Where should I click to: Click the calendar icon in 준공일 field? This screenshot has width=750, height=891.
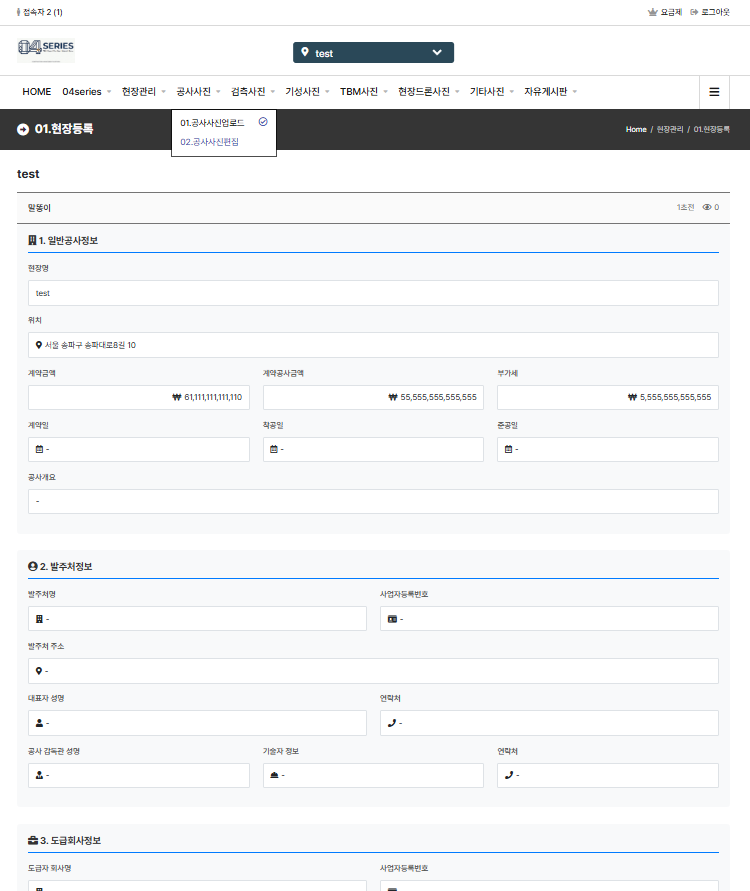[509, 449]
